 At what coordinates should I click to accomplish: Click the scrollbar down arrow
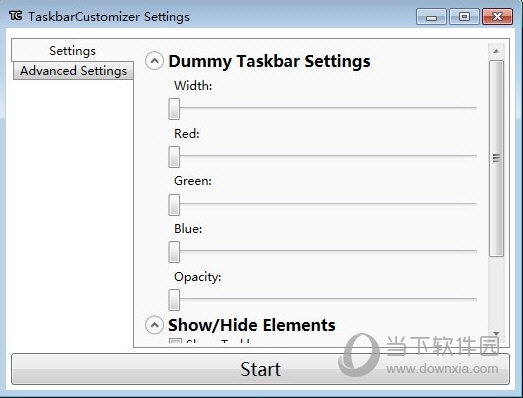(x=496, y=333)
